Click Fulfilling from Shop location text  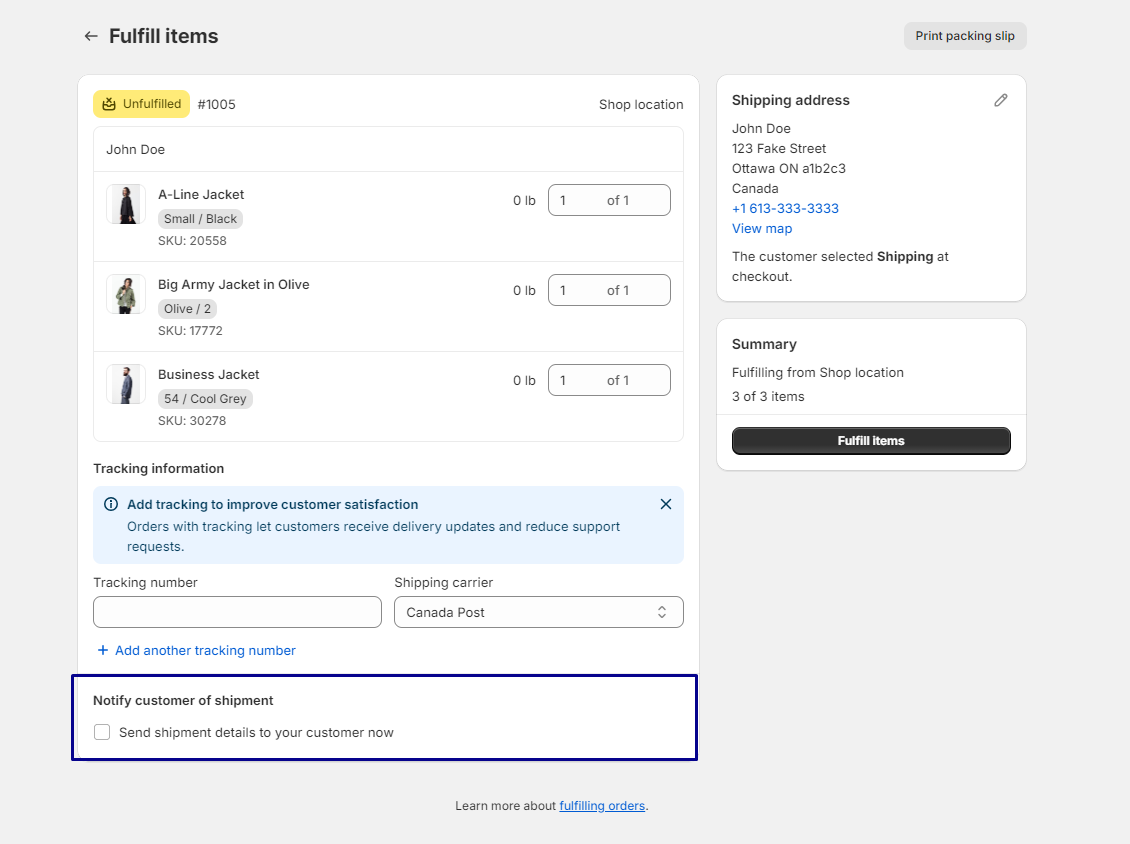[x=817, y=373]
